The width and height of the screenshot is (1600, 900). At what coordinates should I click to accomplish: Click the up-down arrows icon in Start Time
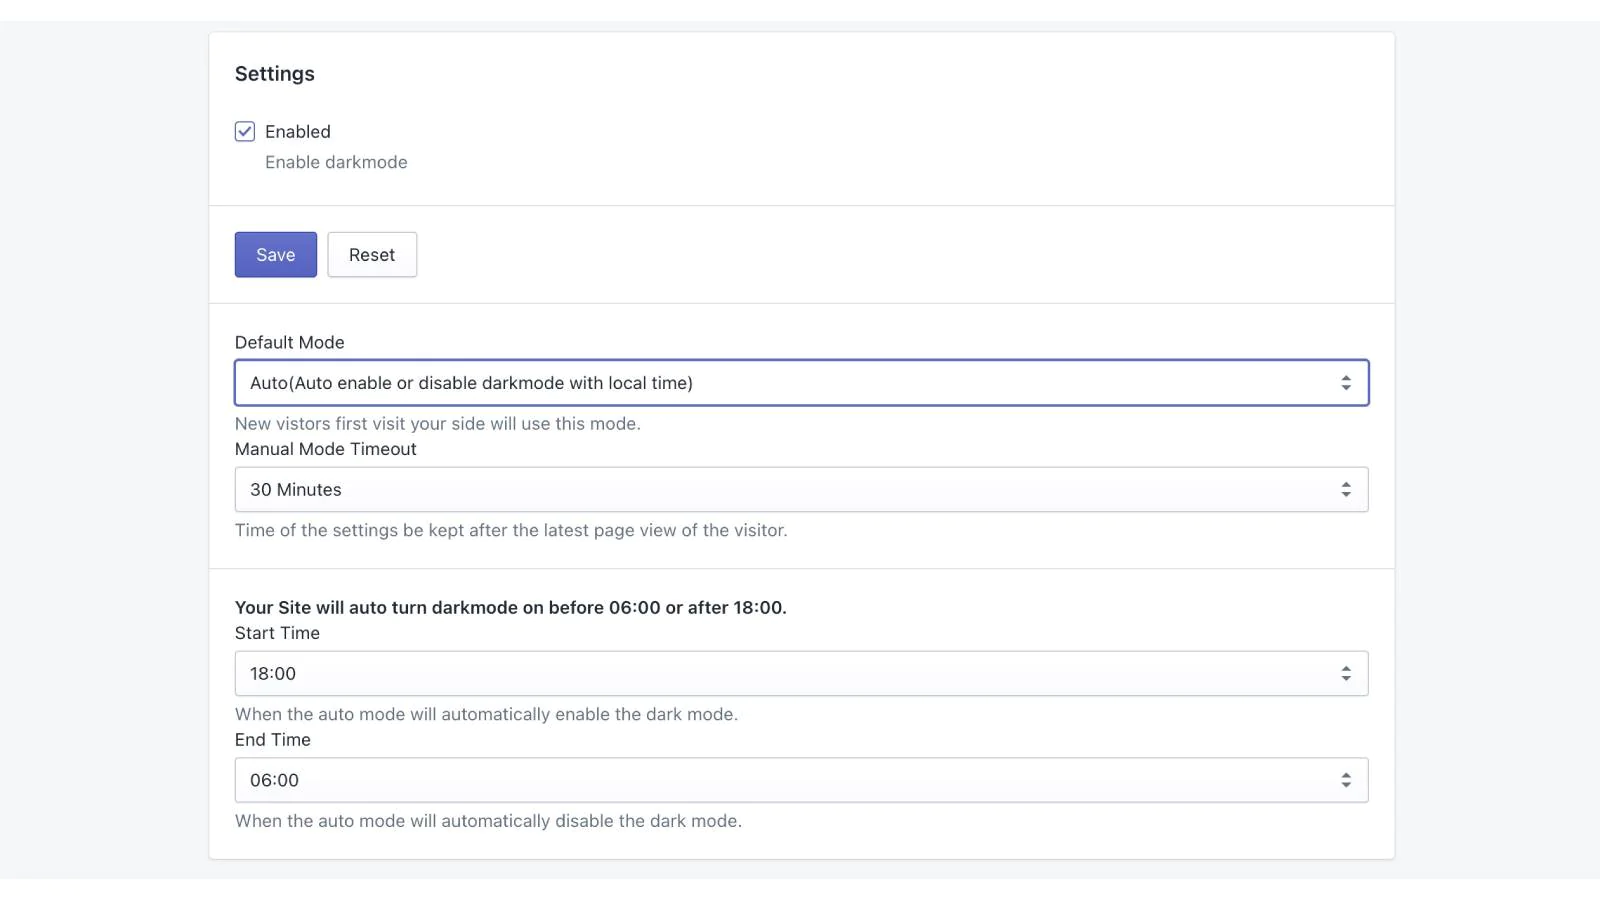(x=1345, y=674)
